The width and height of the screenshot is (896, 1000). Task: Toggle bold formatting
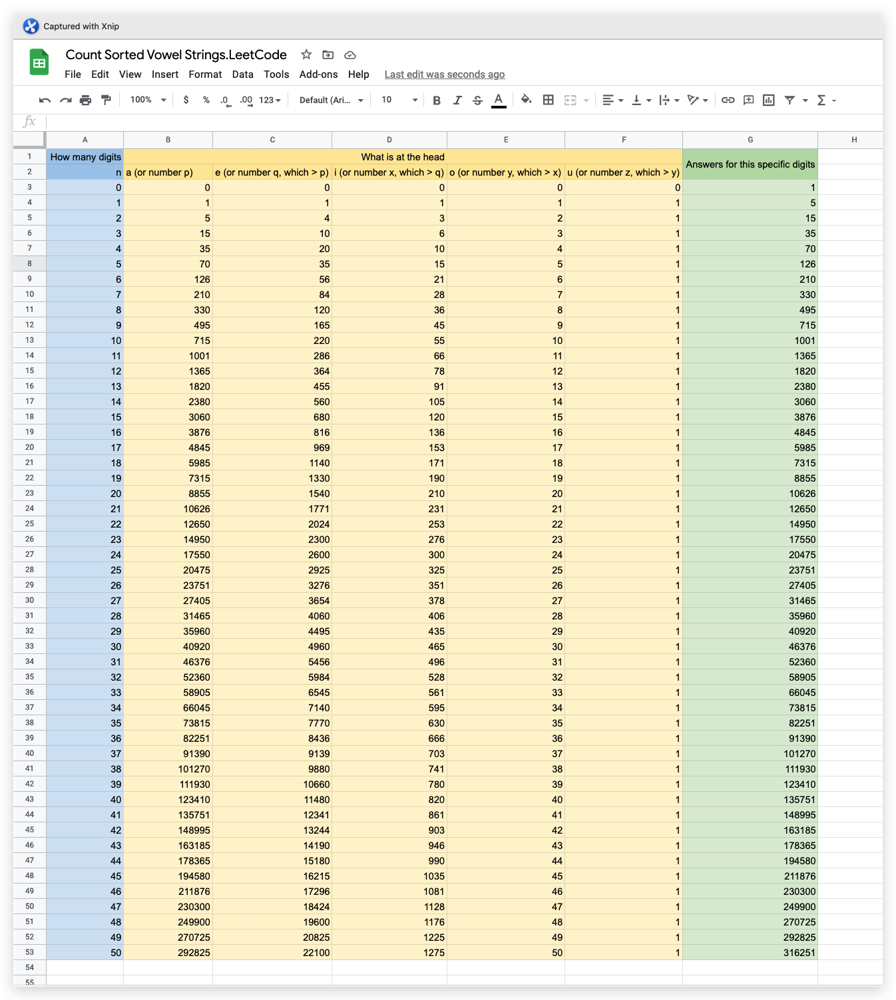pos(436,100)
